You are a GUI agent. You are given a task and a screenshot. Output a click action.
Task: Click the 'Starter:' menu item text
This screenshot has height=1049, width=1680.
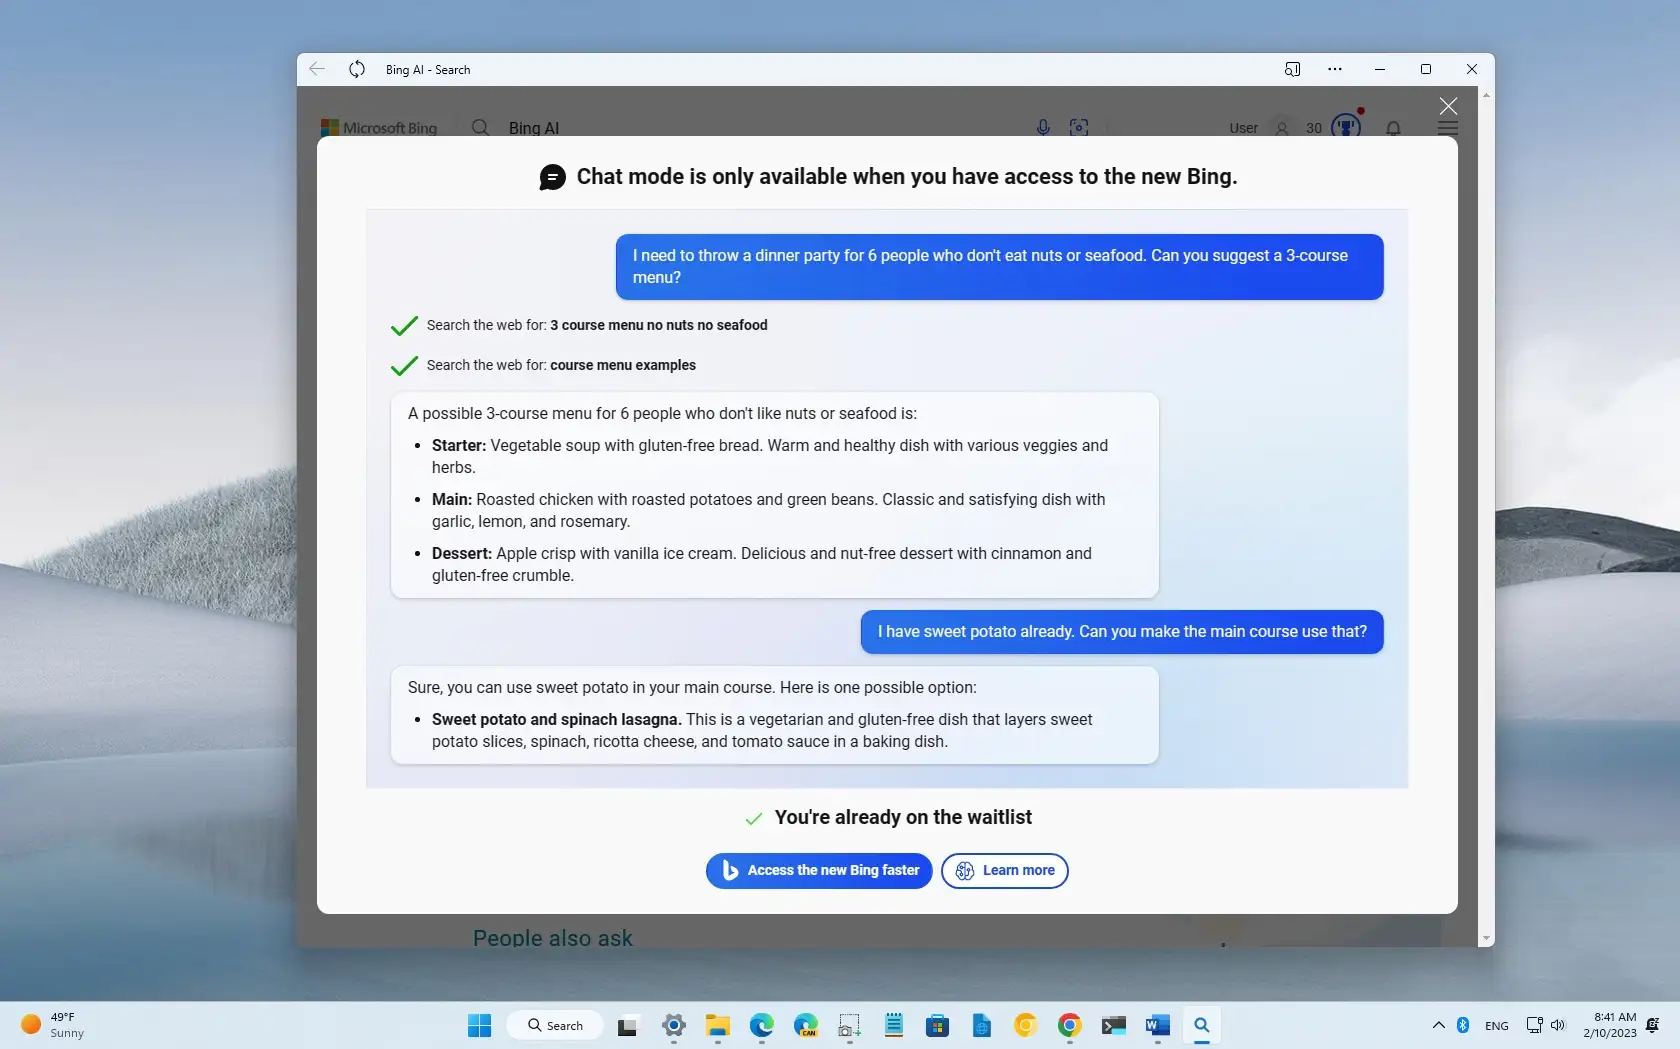(459, 445)
